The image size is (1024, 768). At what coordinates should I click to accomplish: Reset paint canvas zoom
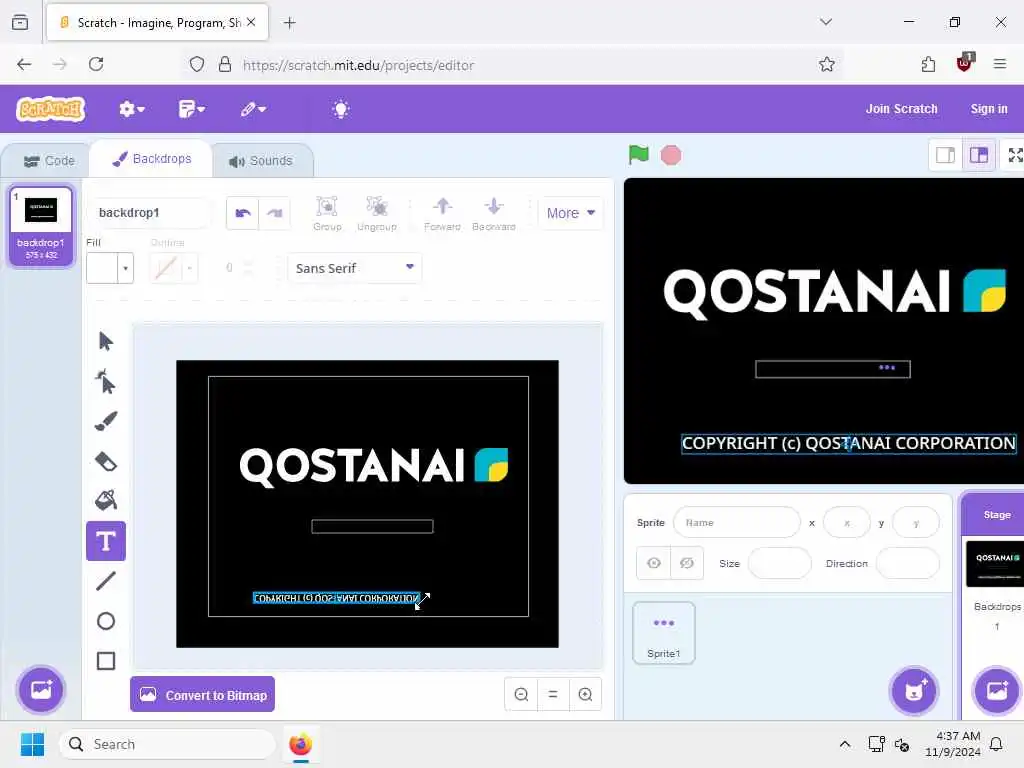pyautogui.click(x=553, y=694)
